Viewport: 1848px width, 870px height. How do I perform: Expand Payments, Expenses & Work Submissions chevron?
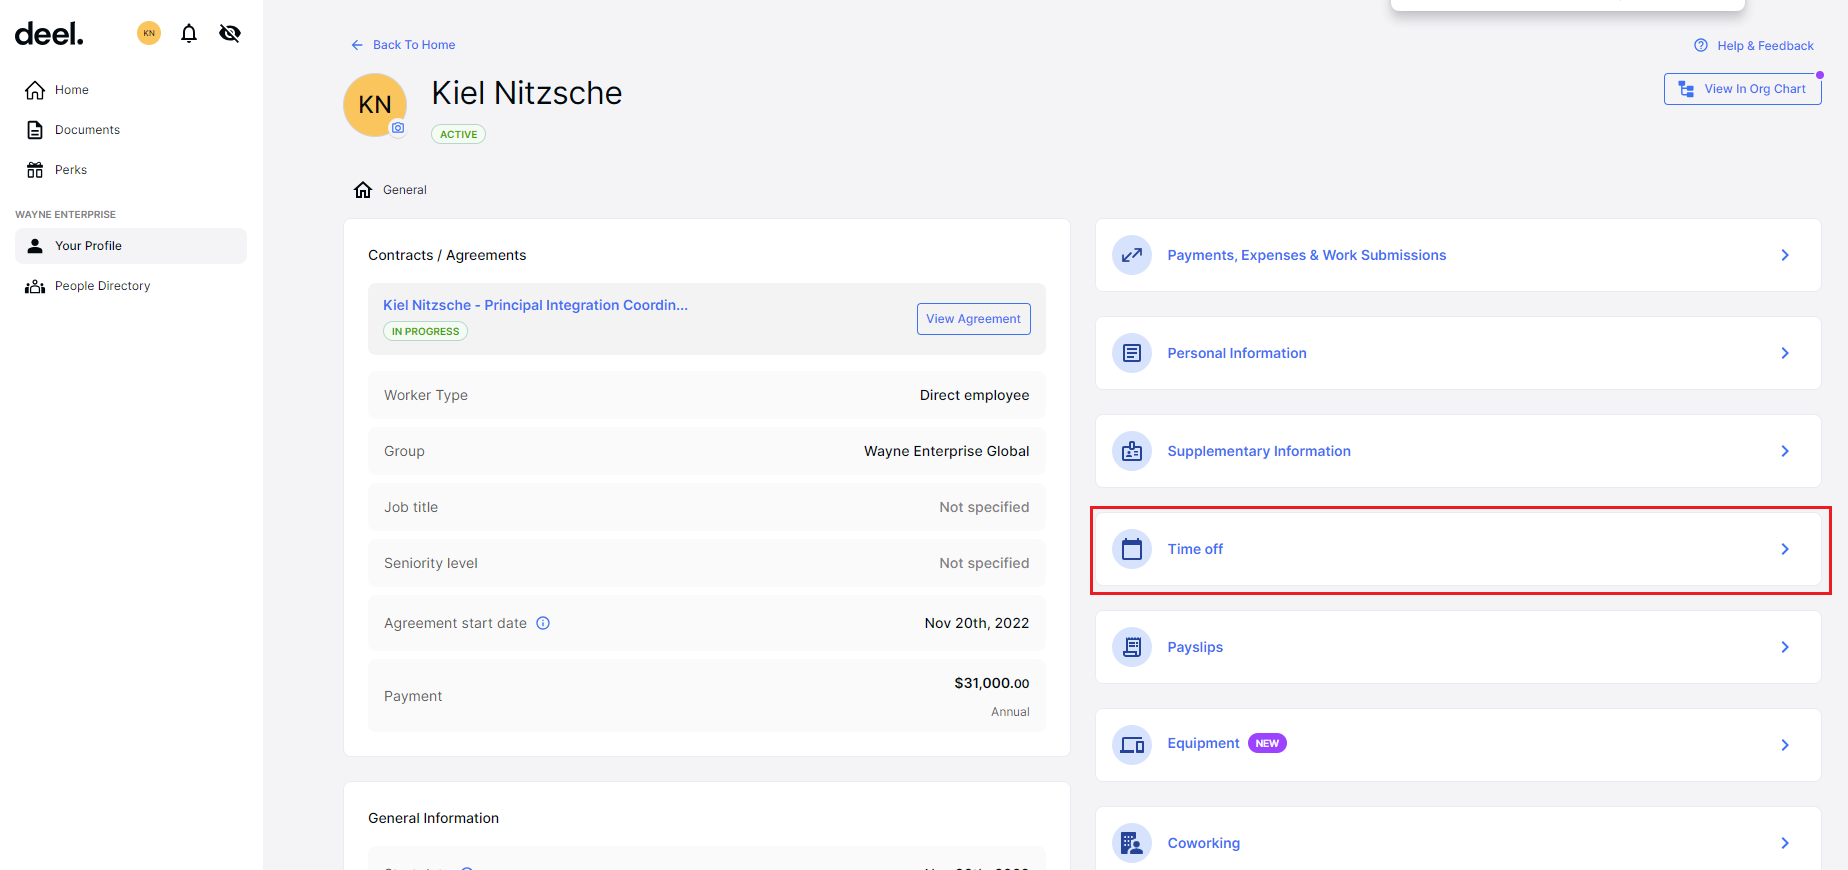click(1785, 255)
